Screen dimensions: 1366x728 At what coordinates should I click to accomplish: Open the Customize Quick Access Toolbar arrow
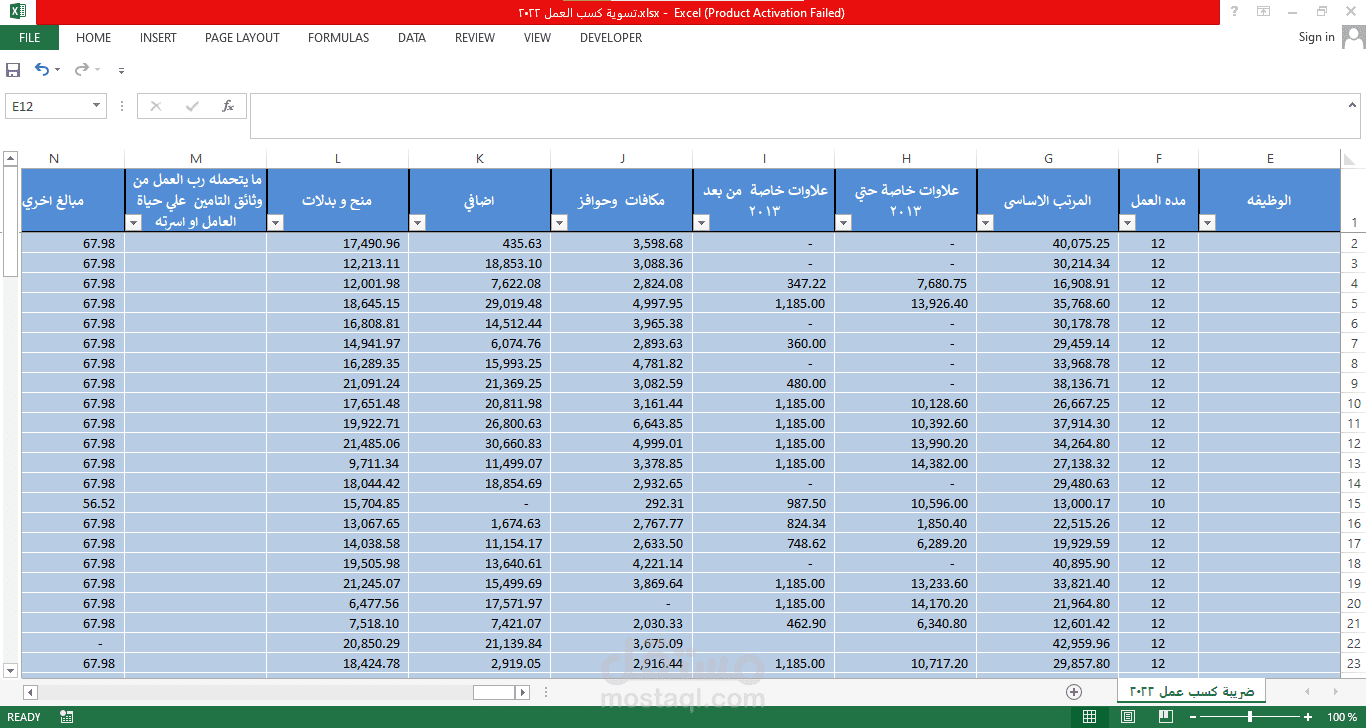point(121,70)
